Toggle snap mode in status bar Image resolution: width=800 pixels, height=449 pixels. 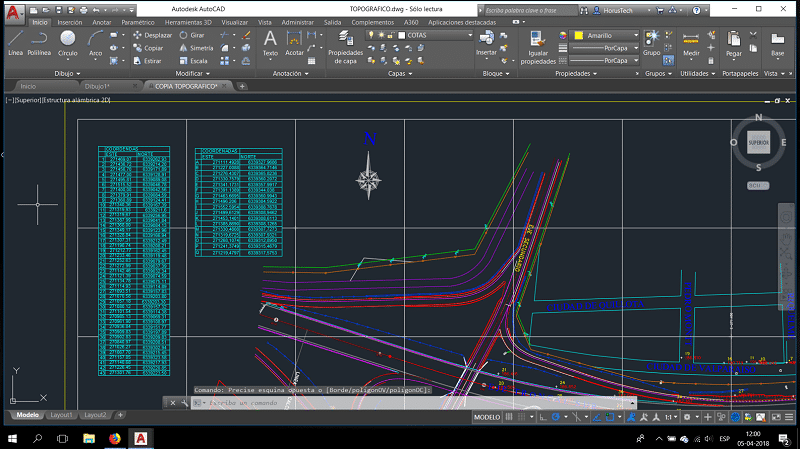(x=521, y=417)
